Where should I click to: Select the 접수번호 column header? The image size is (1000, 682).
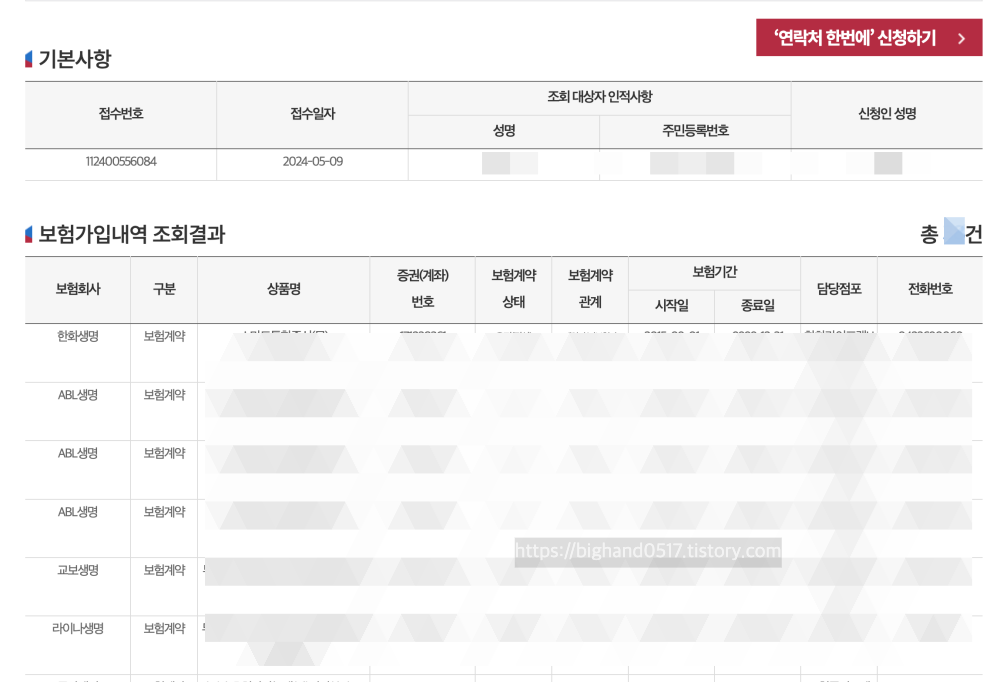(x=121, y=114)
